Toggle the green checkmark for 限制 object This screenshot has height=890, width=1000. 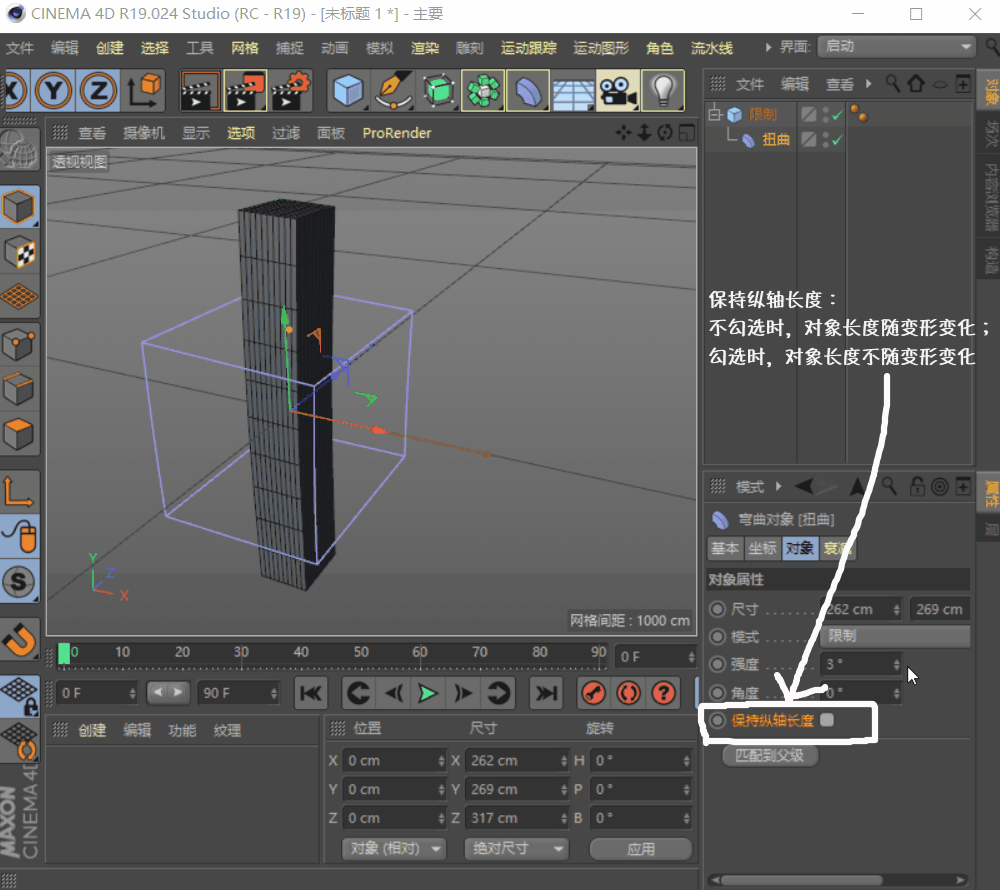click(837, 115)
